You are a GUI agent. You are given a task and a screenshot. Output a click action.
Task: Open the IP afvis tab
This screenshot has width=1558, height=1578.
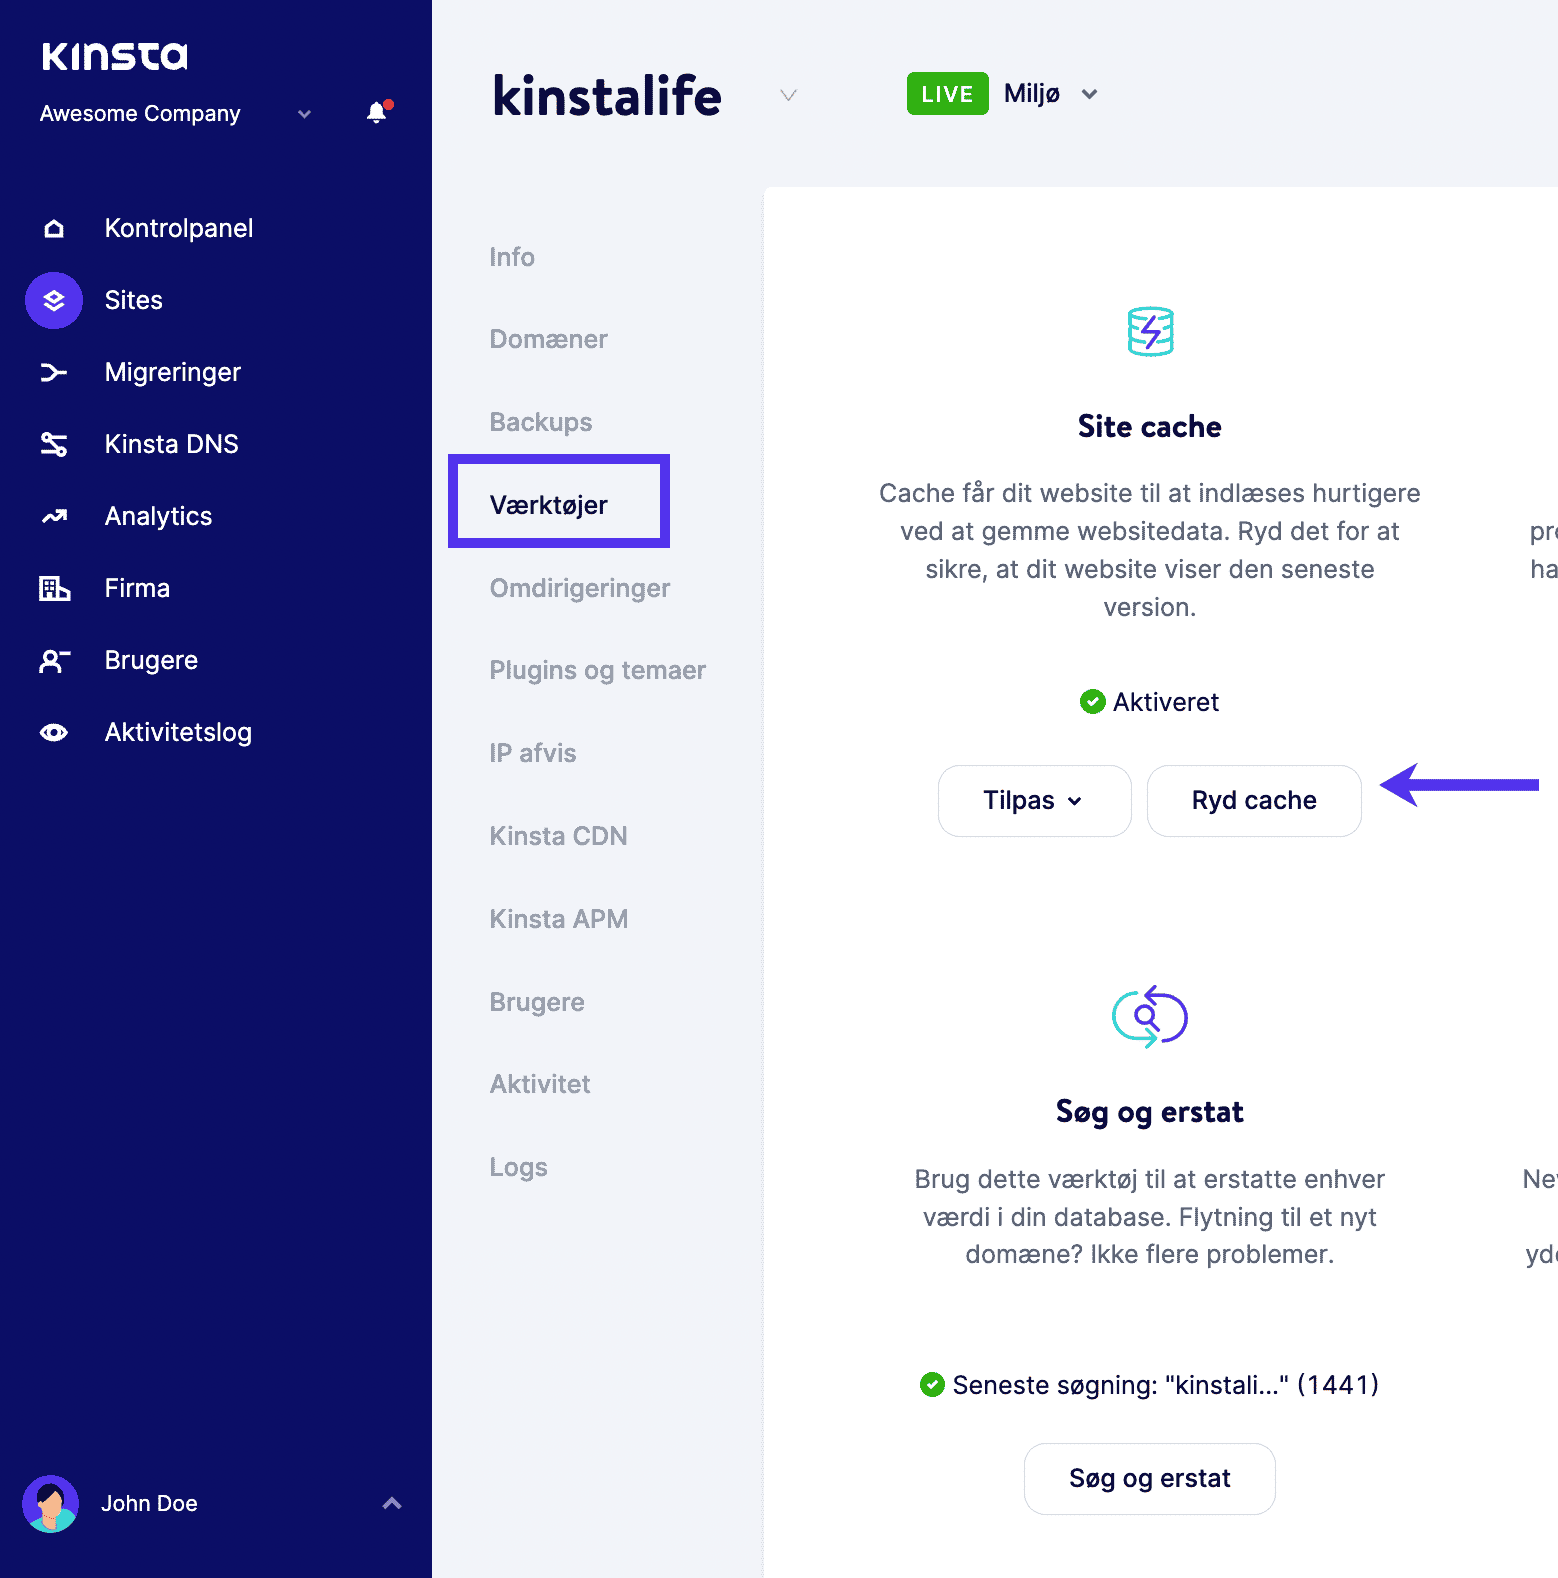[533, 753]
